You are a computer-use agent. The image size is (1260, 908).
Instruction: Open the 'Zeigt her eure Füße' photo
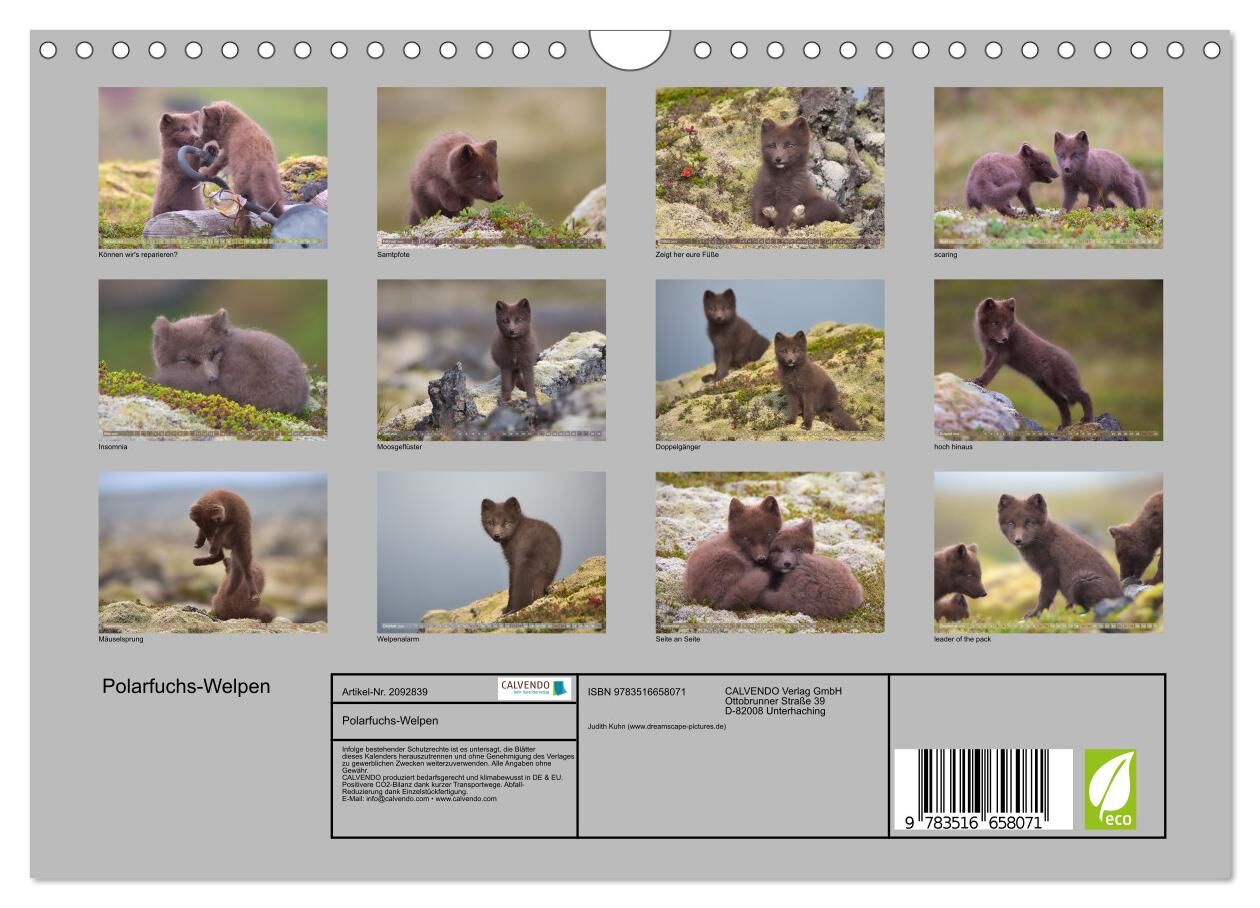(x=770, y=167)
